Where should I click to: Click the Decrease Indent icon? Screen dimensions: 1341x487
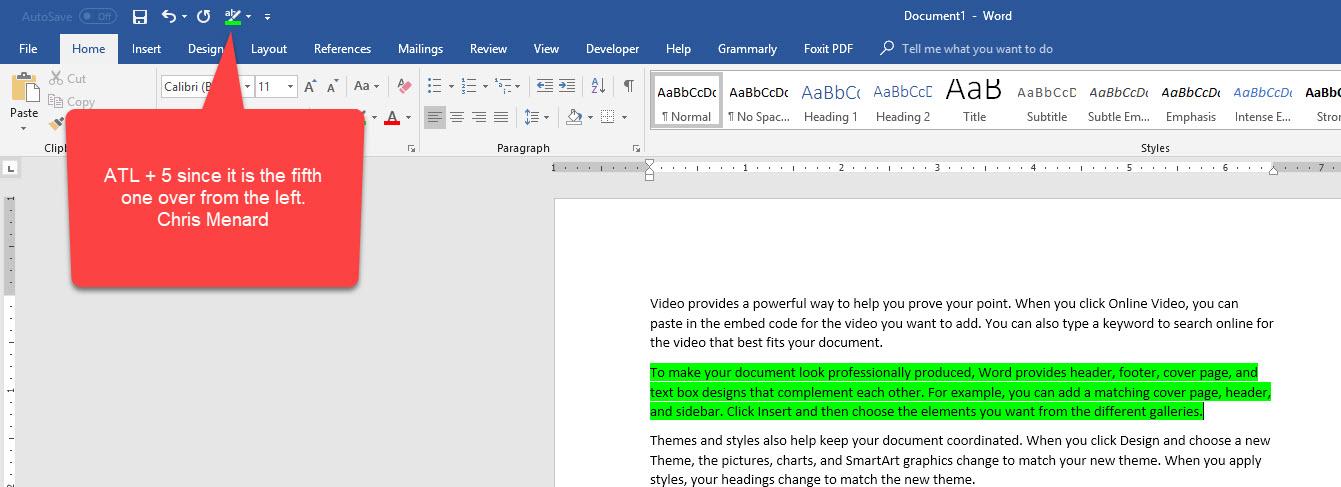[x=544, y=87]
